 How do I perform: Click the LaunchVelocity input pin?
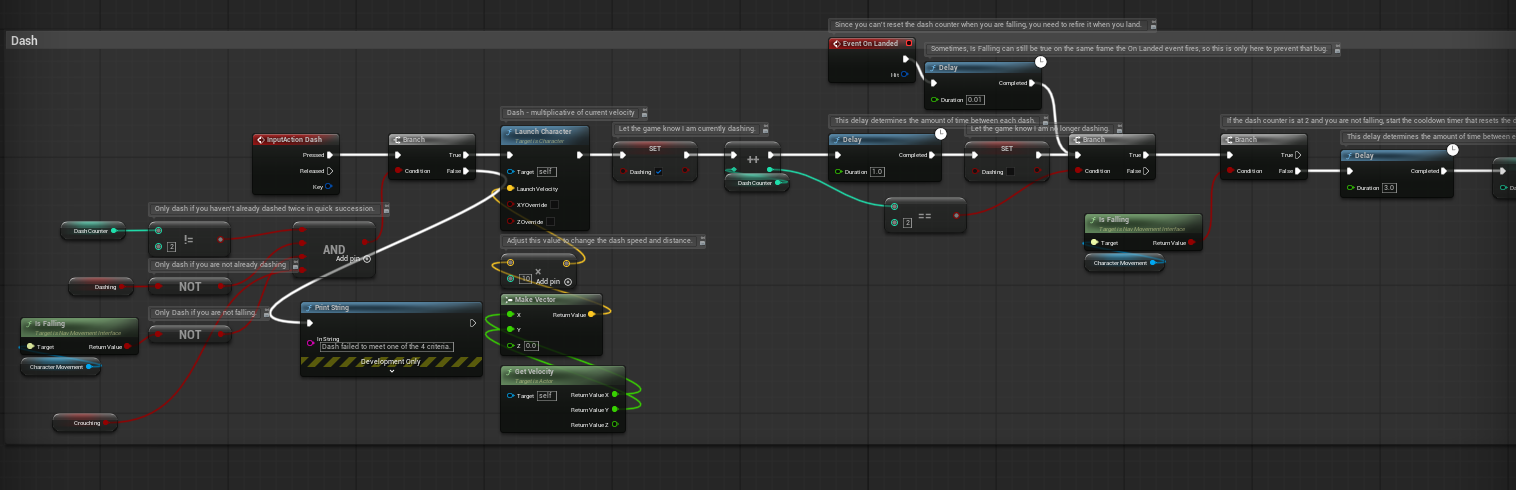pos(511,188)
